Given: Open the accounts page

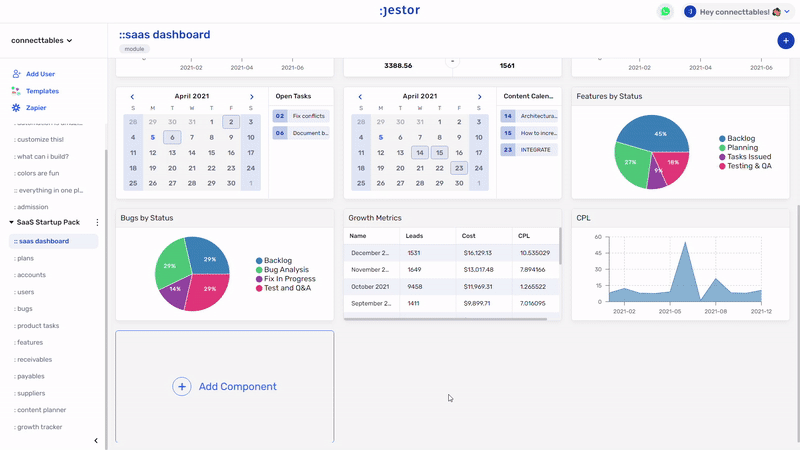Looking at the screenshot, I should coord(31,275).
